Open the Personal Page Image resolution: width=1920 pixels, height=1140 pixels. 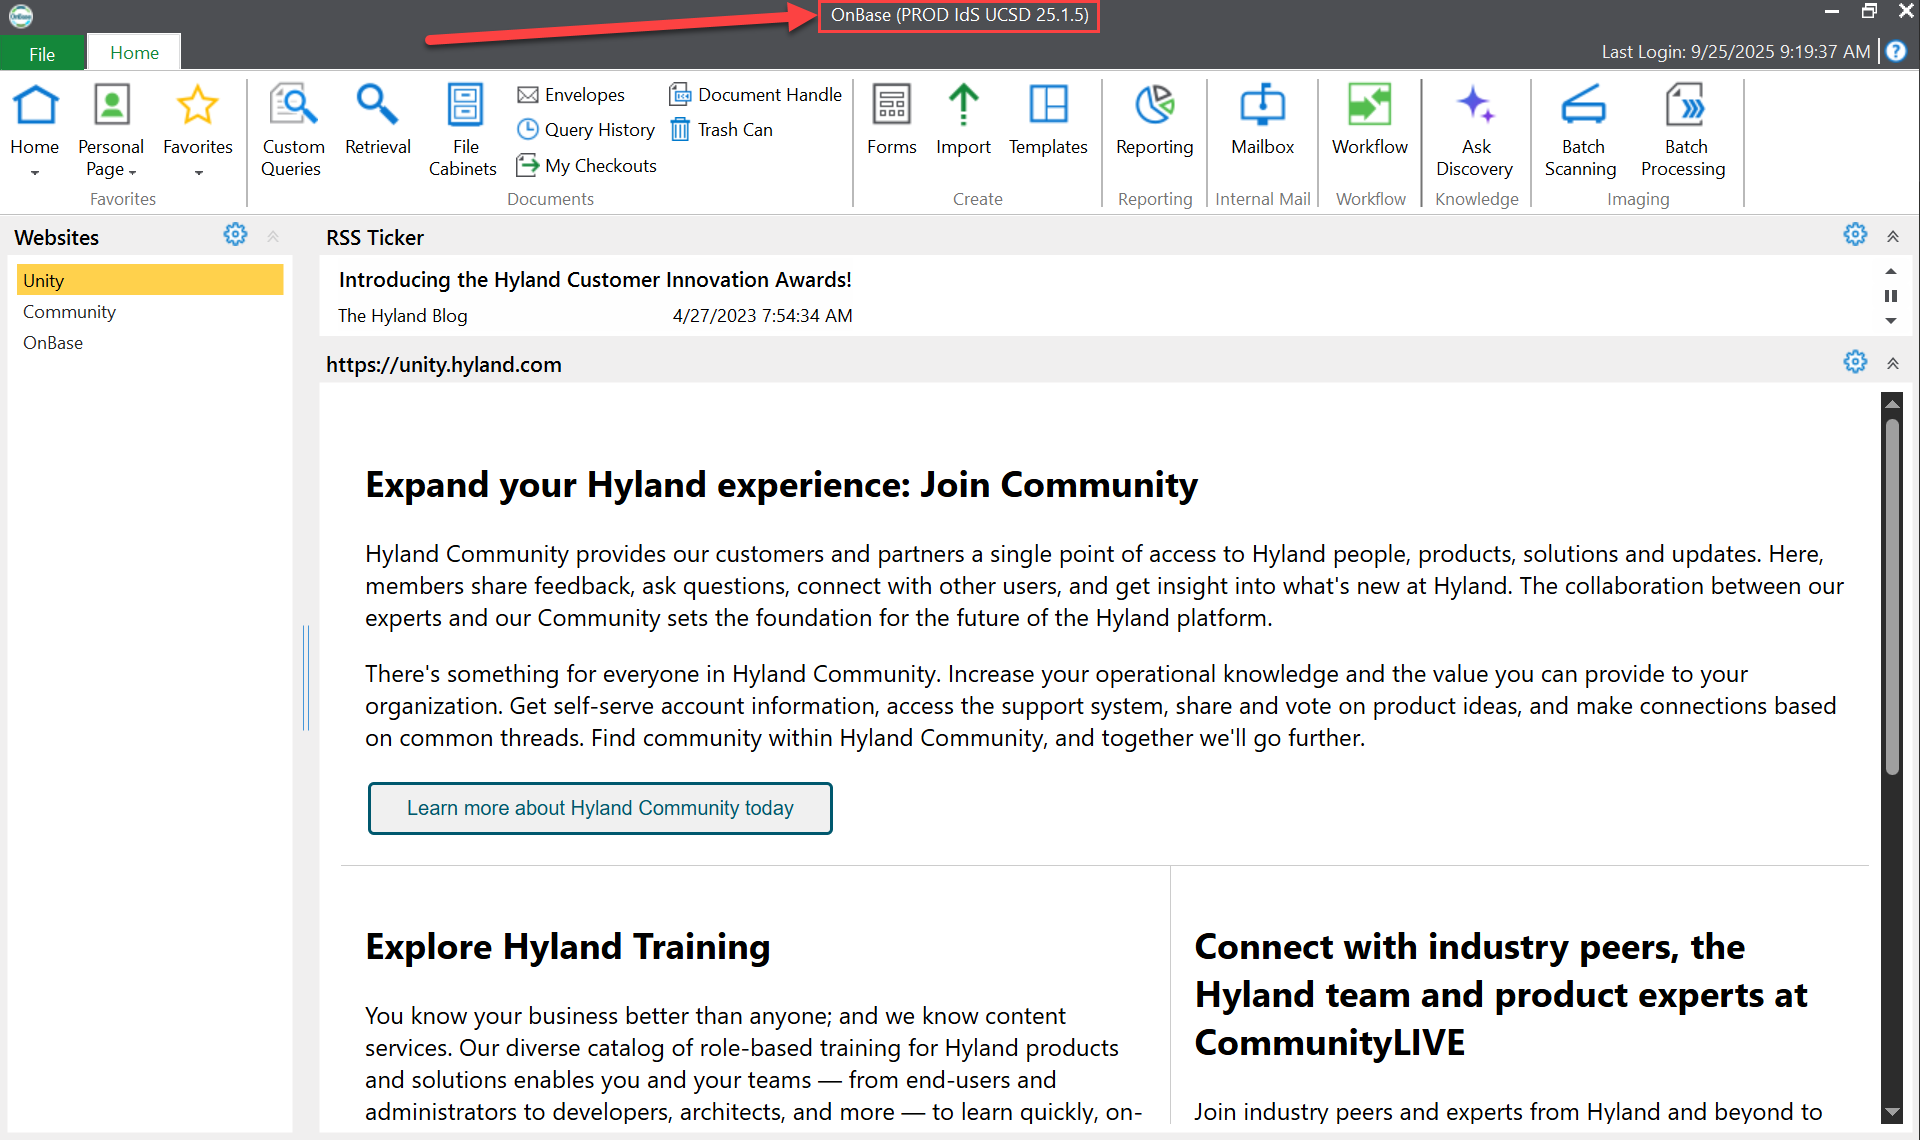tap(111, 131)
